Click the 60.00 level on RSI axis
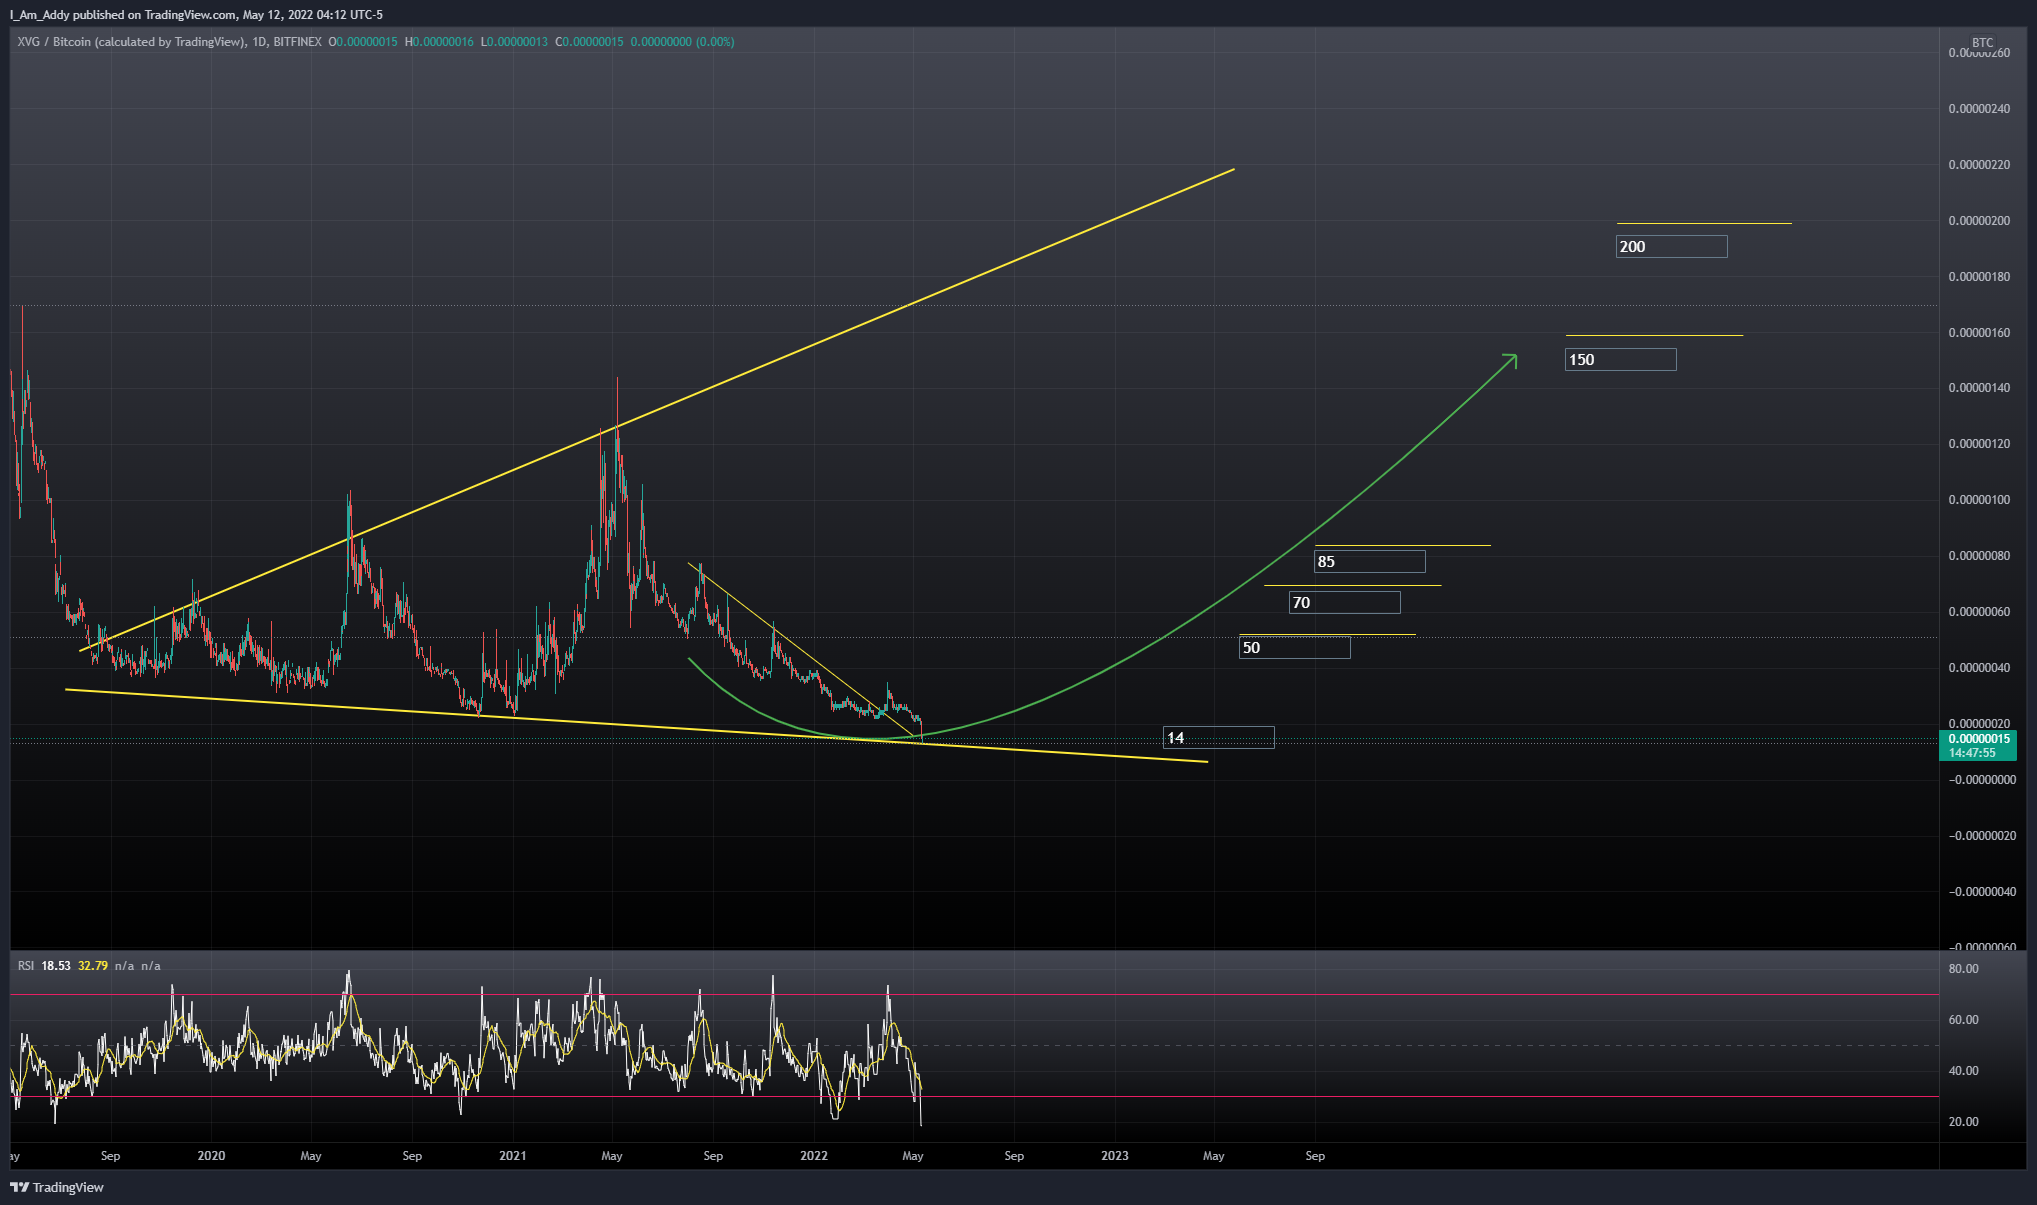The height and width of the screenshot is (1205, 2037). [1964, 1020]
